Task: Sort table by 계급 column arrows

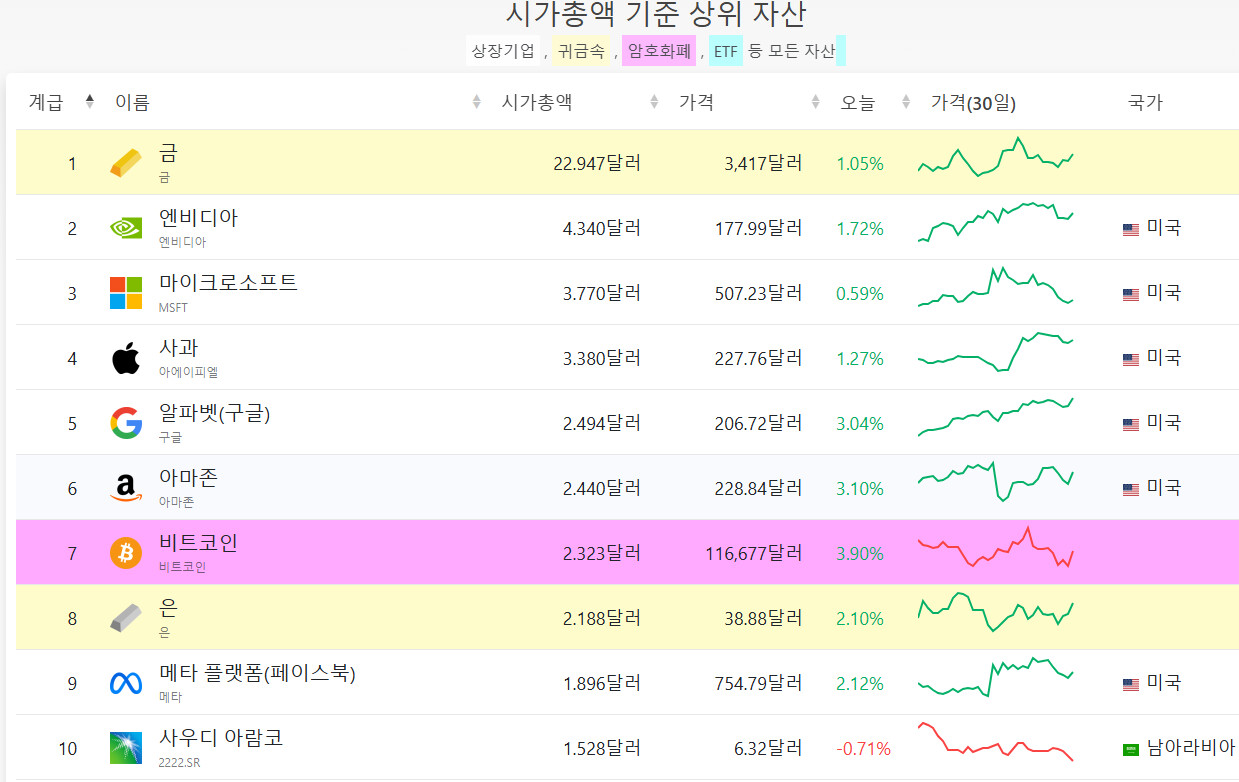Action: point(90,101)
